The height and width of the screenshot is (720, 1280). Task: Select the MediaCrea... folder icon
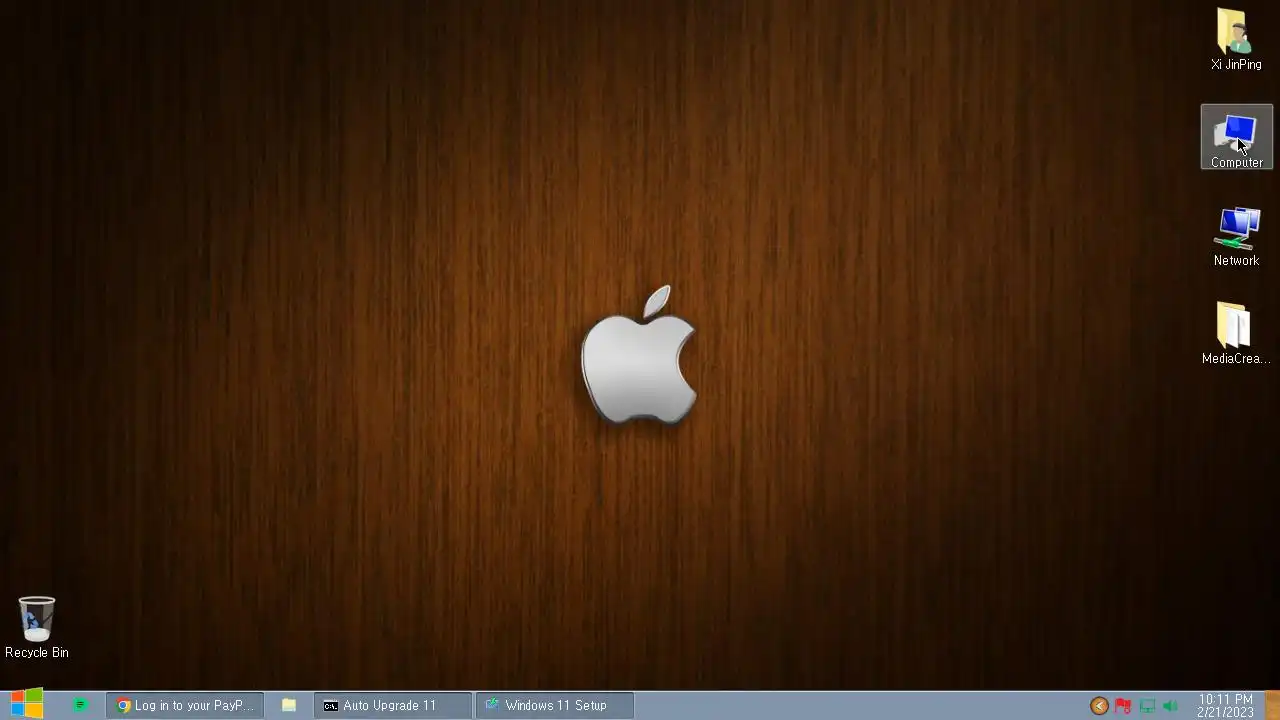click(1236, 334)
